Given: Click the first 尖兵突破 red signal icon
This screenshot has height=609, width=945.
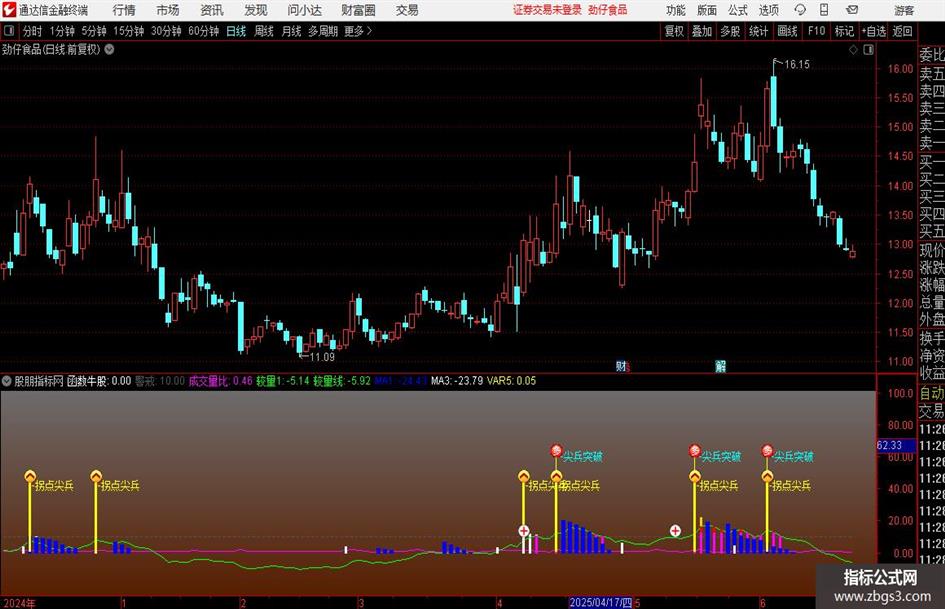Looking at the screenshot, I should [x=556, y=450].
